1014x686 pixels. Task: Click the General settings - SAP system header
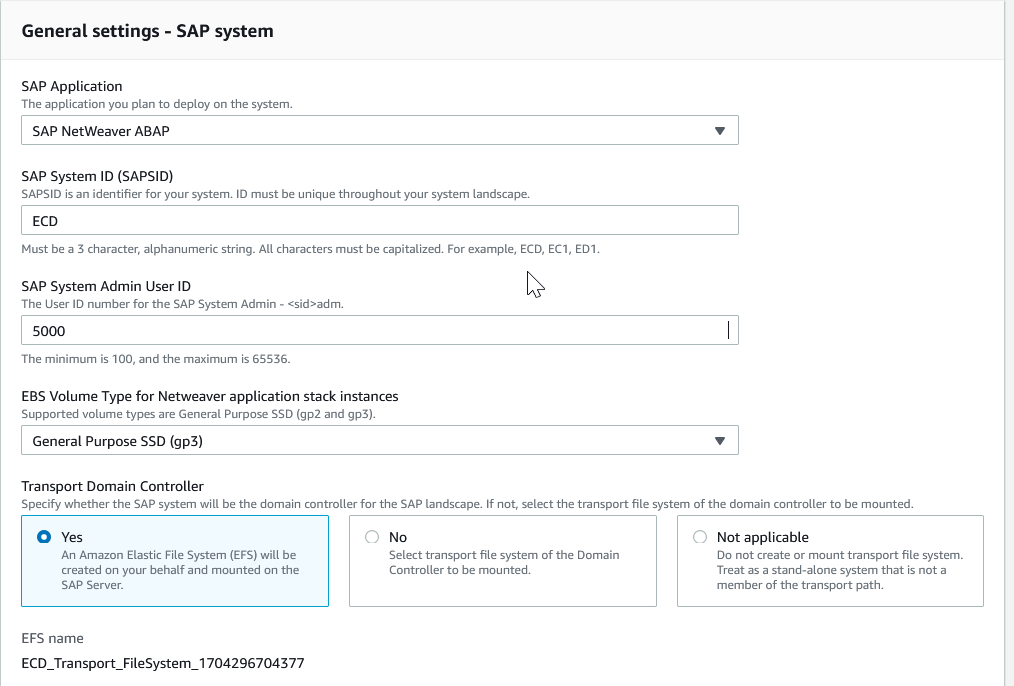147,31
